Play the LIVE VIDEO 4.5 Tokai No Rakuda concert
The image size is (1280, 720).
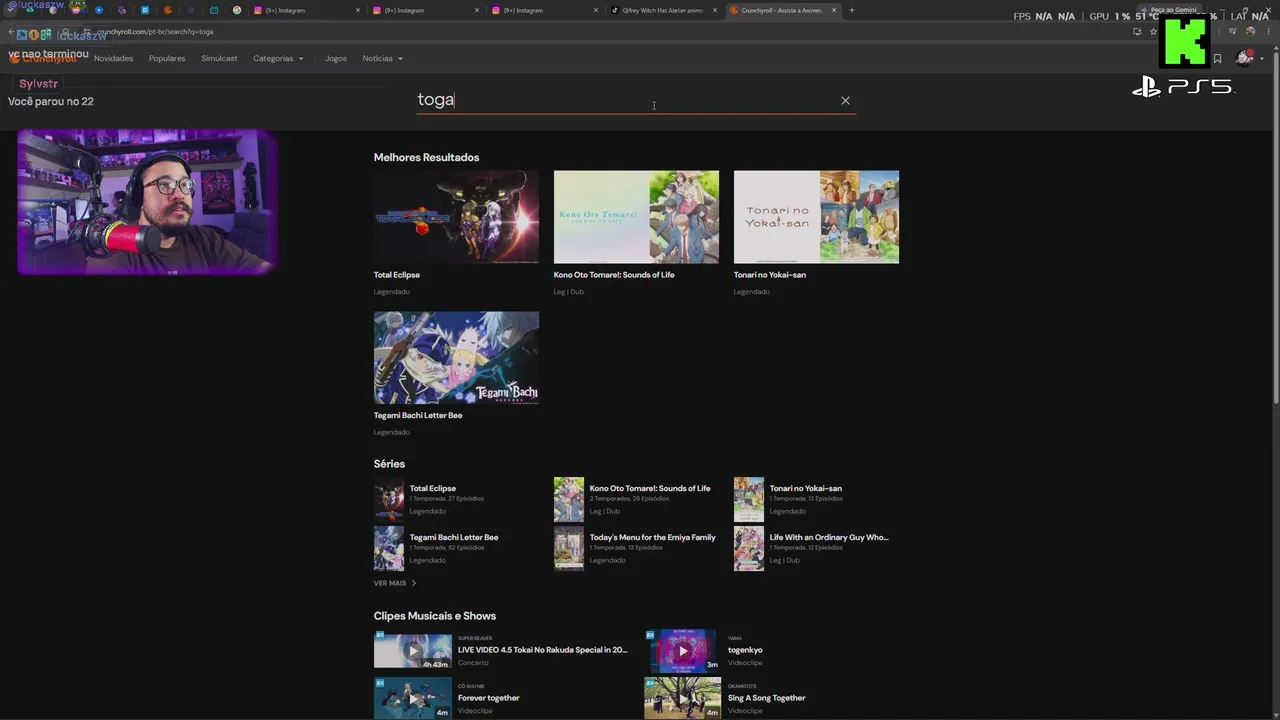tap(413, 650)
